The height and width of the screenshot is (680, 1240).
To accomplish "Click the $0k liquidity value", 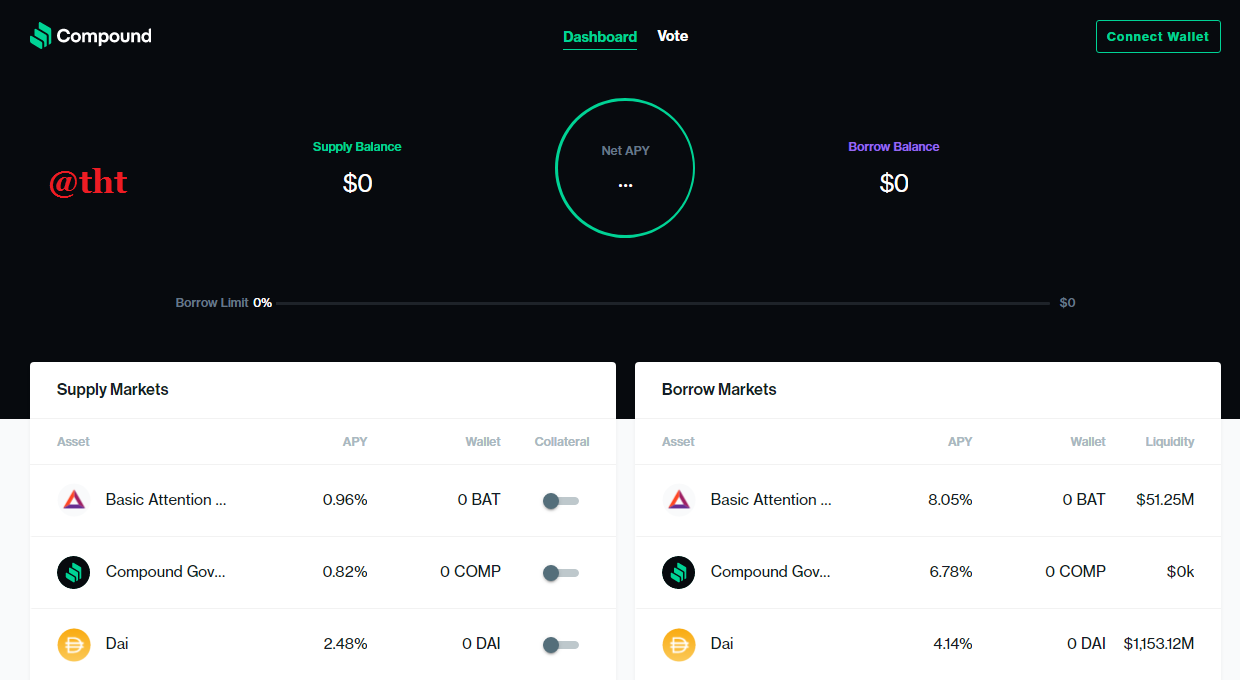I will (1180, 572).
